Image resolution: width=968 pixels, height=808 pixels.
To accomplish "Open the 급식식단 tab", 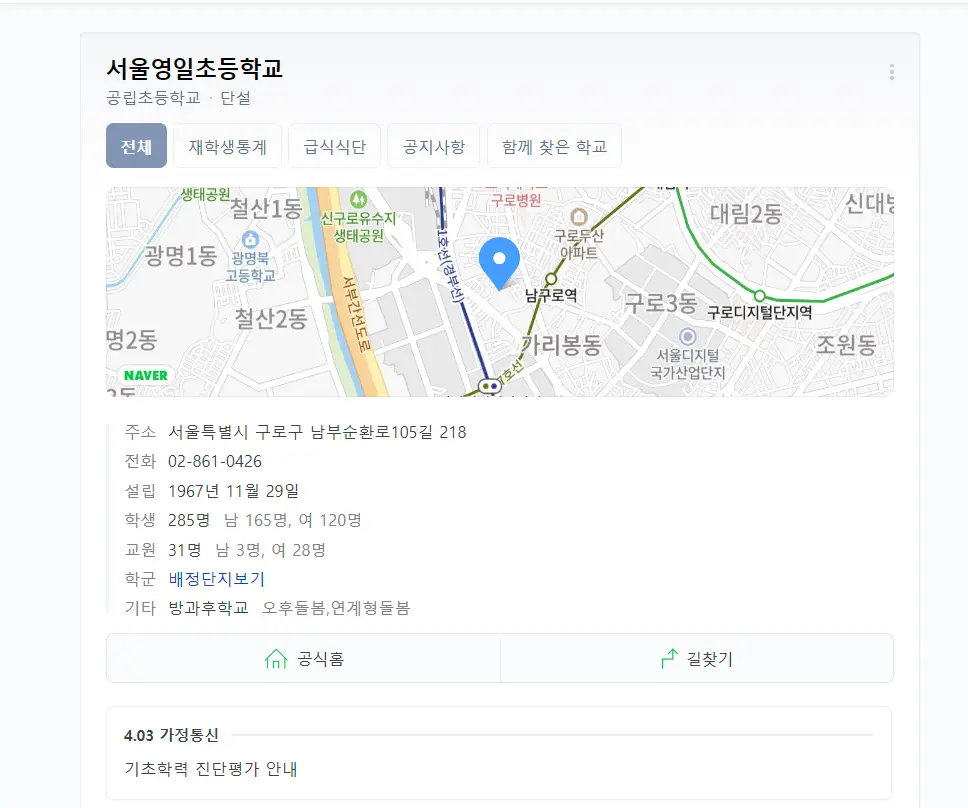I will (335, 146).
